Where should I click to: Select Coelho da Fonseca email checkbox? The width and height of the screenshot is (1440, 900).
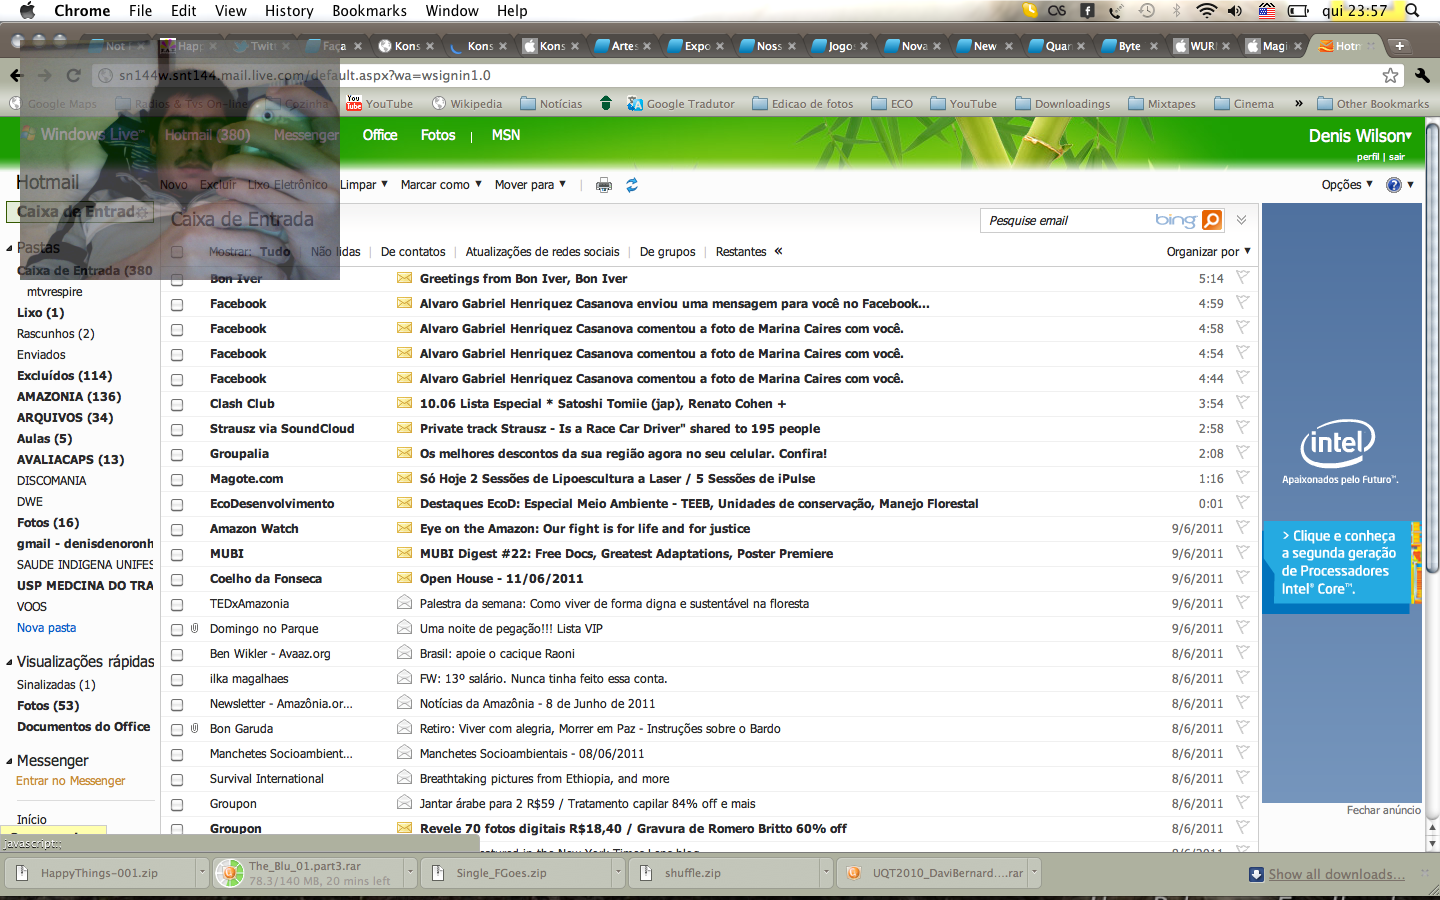[x=177, y=580]
